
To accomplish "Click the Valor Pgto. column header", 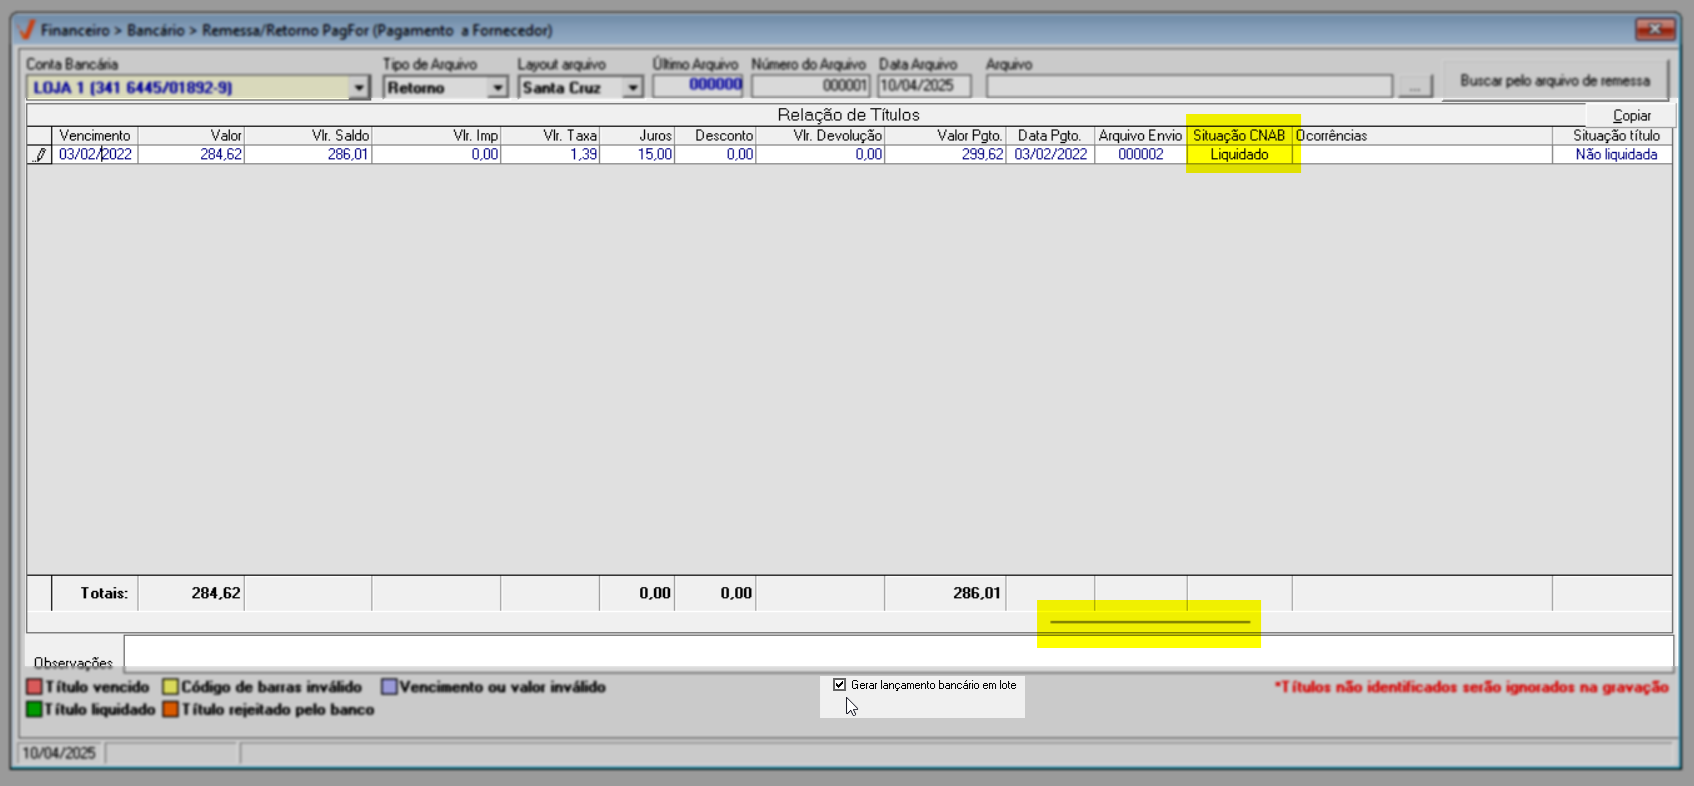I will tap(945, 135).
